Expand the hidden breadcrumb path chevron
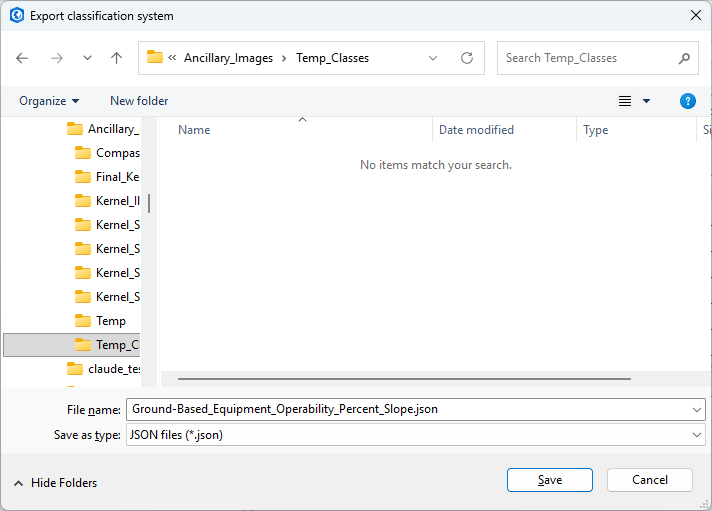The height and width of the screenshot is (511, 712). click(172, 58)
